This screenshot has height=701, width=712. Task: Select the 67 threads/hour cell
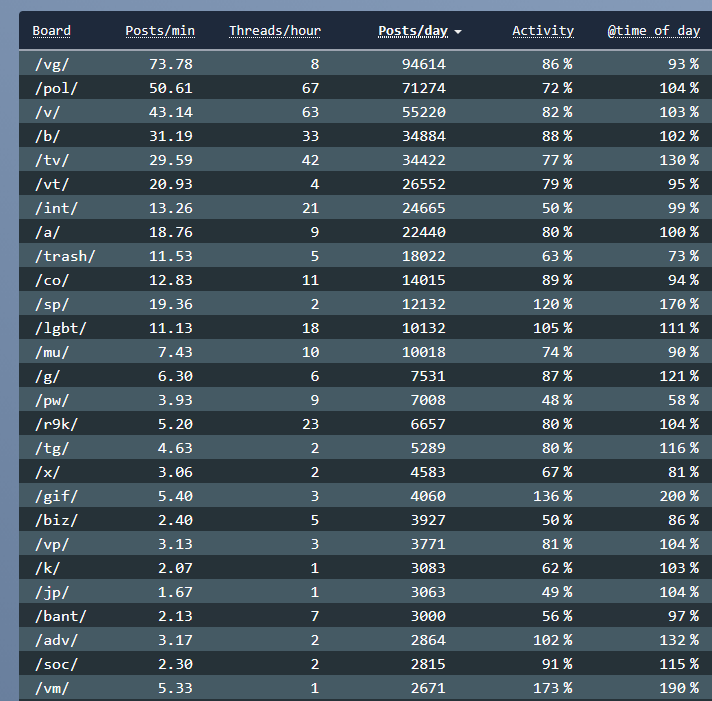pos(311,88)
